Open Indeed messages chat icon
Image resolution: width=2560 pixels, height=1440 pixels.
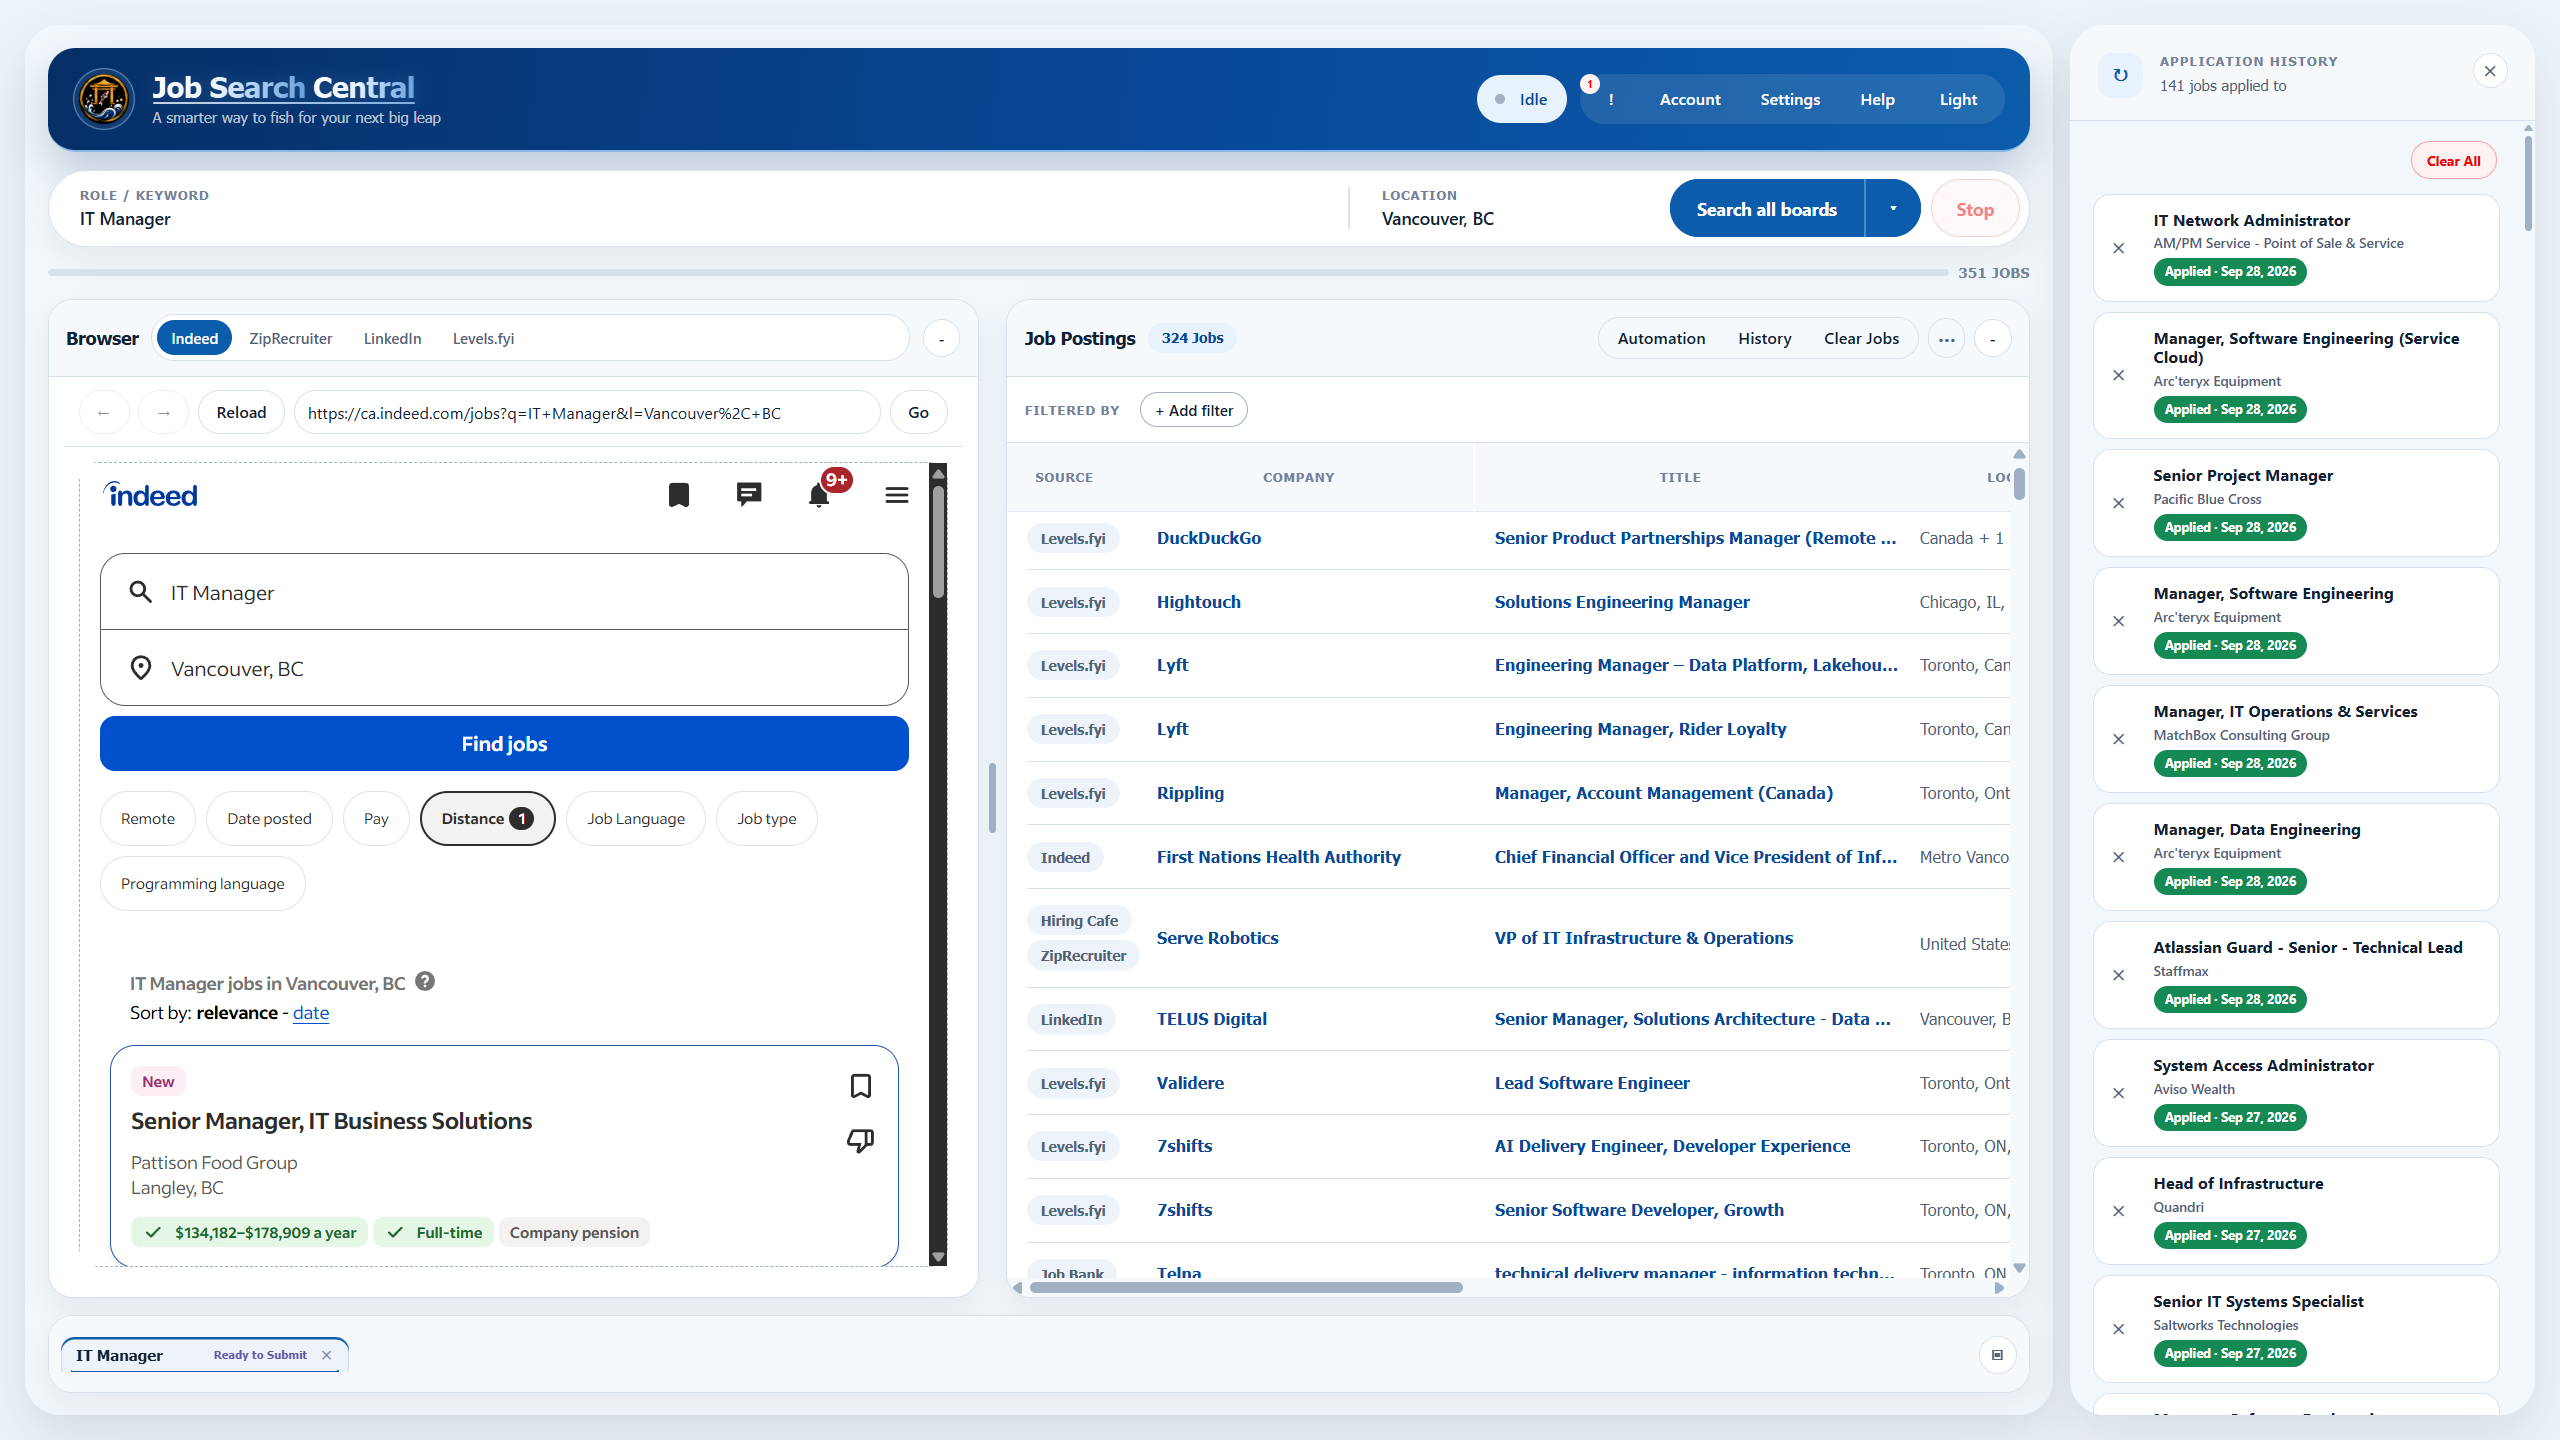[x=749, y=495]
